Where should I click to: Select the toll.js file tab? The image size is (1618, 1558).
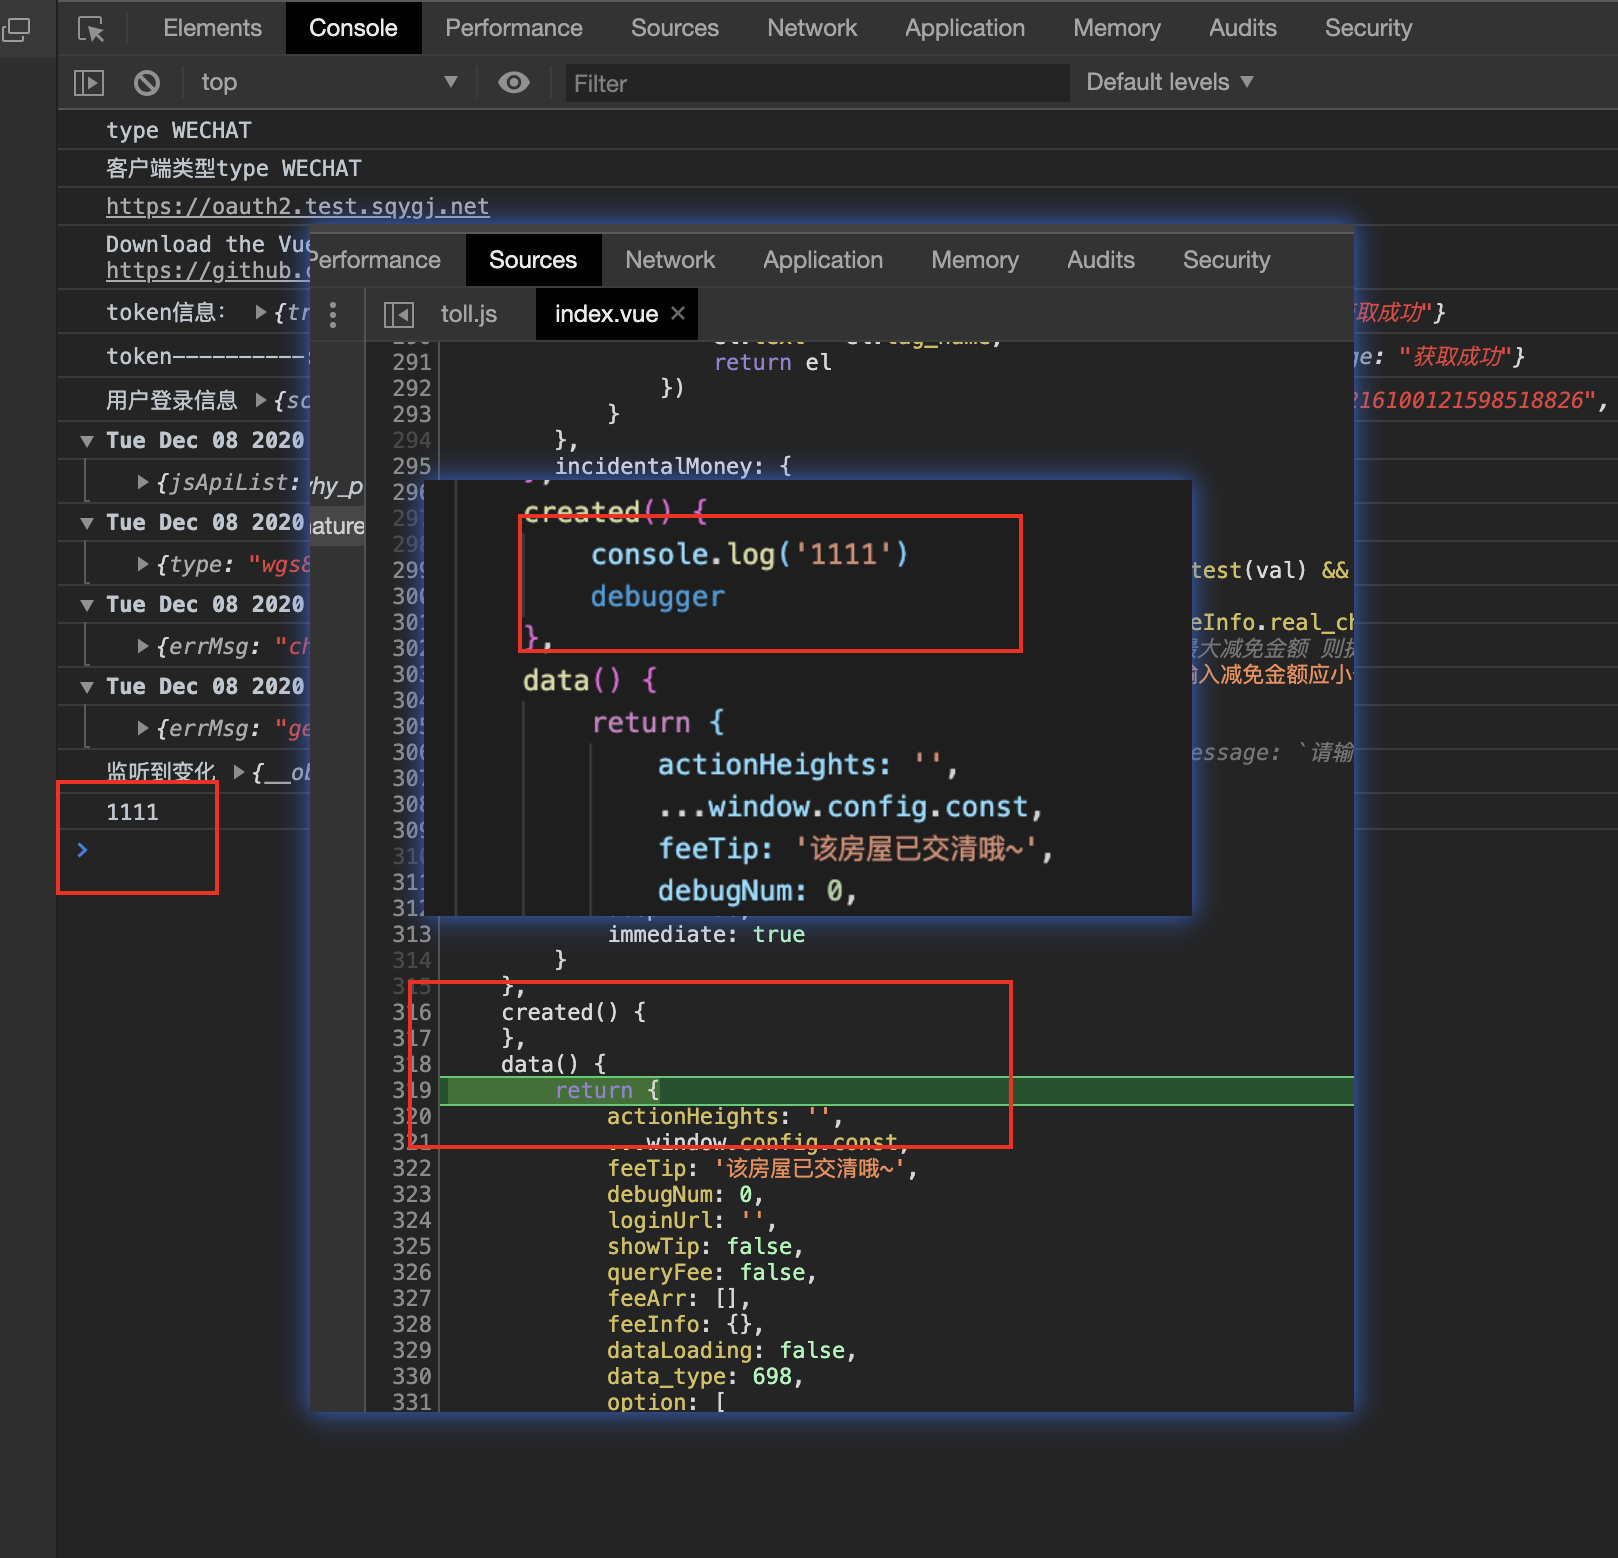468,315
